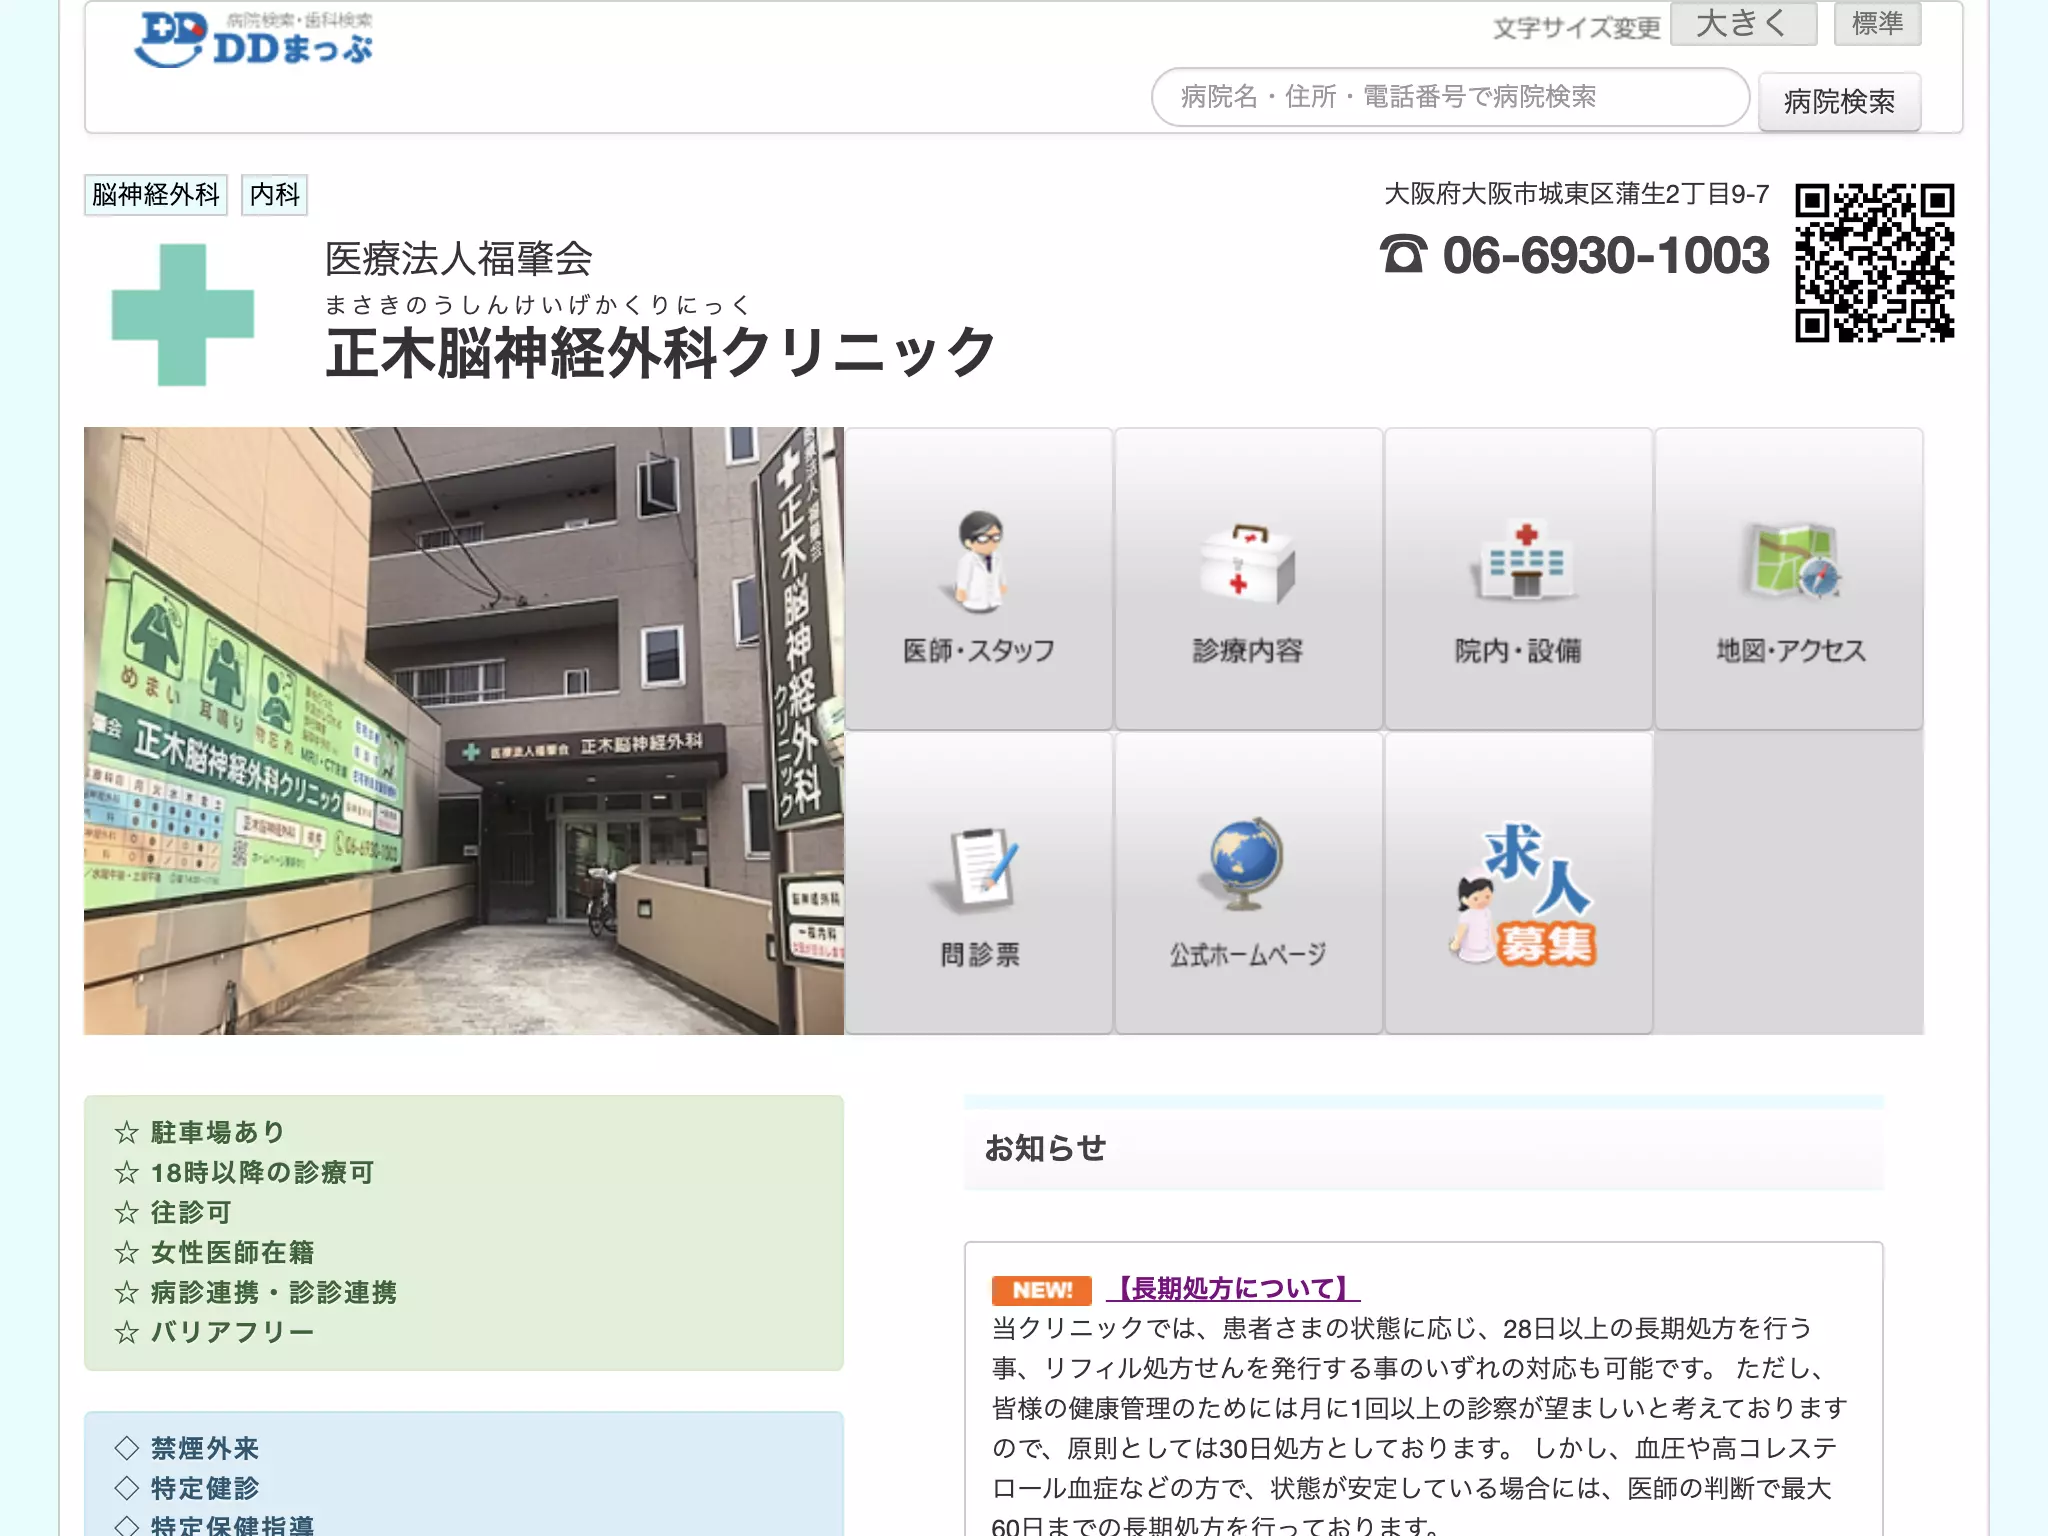The width and height of the screenshot is (2048, 1536).
Task: Open the 地図・アクセス map tile
Action: coord(1789,579)
